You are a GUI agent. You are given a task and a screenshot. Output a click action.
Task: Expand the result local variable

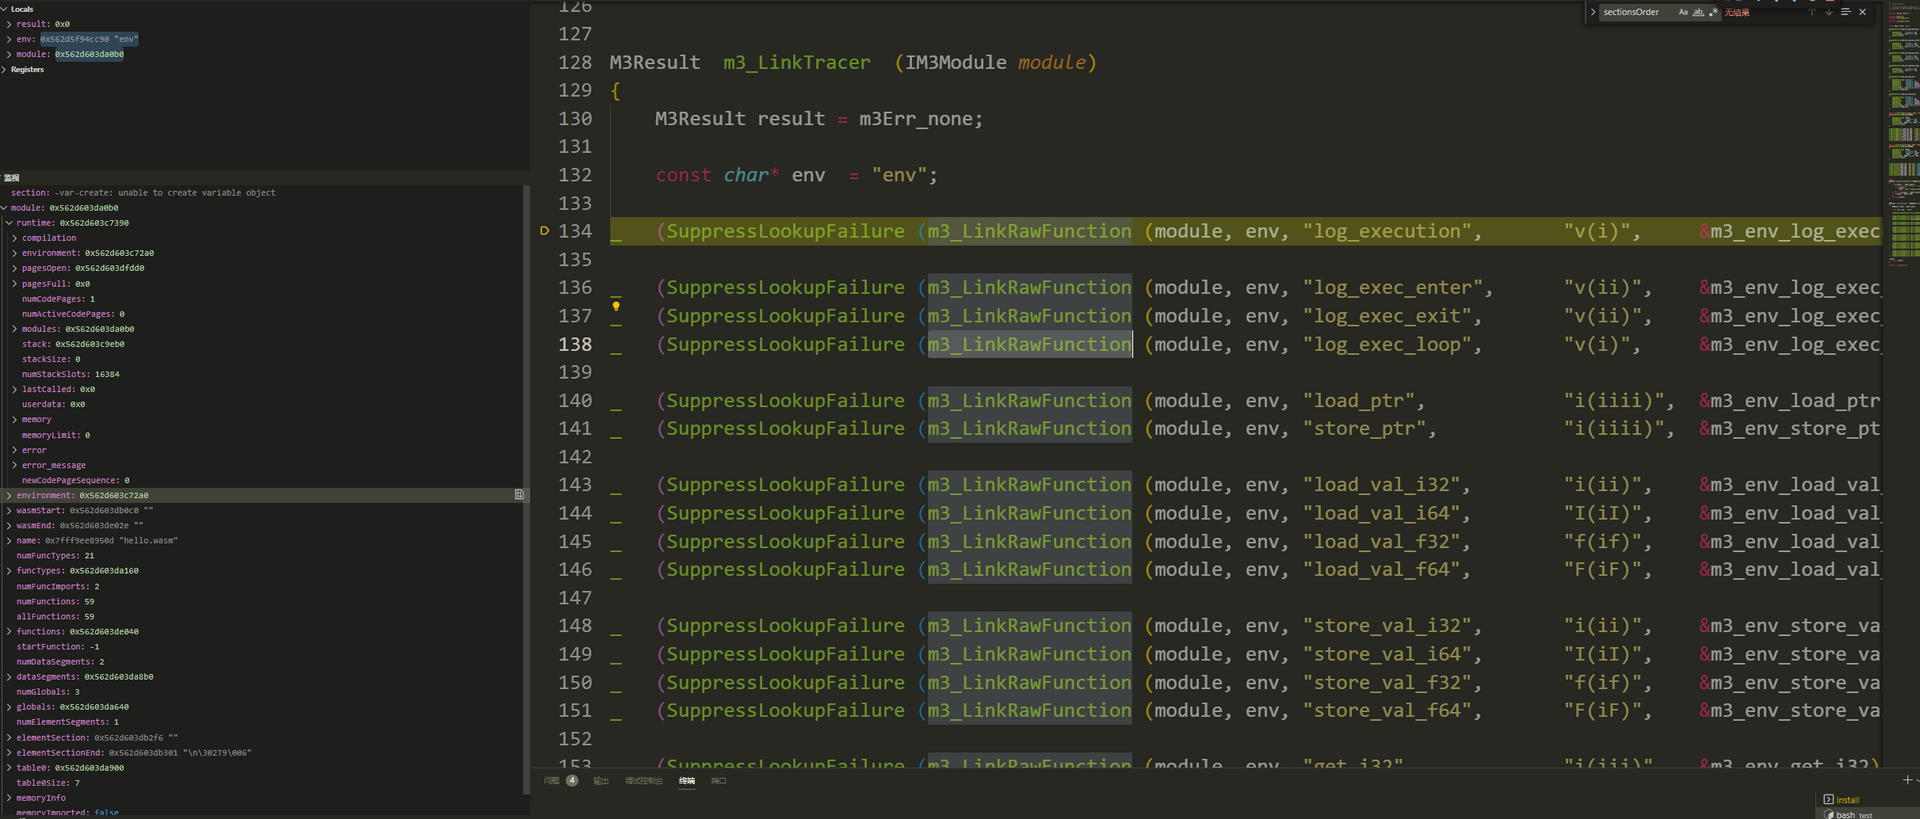(x=9, y=24)
